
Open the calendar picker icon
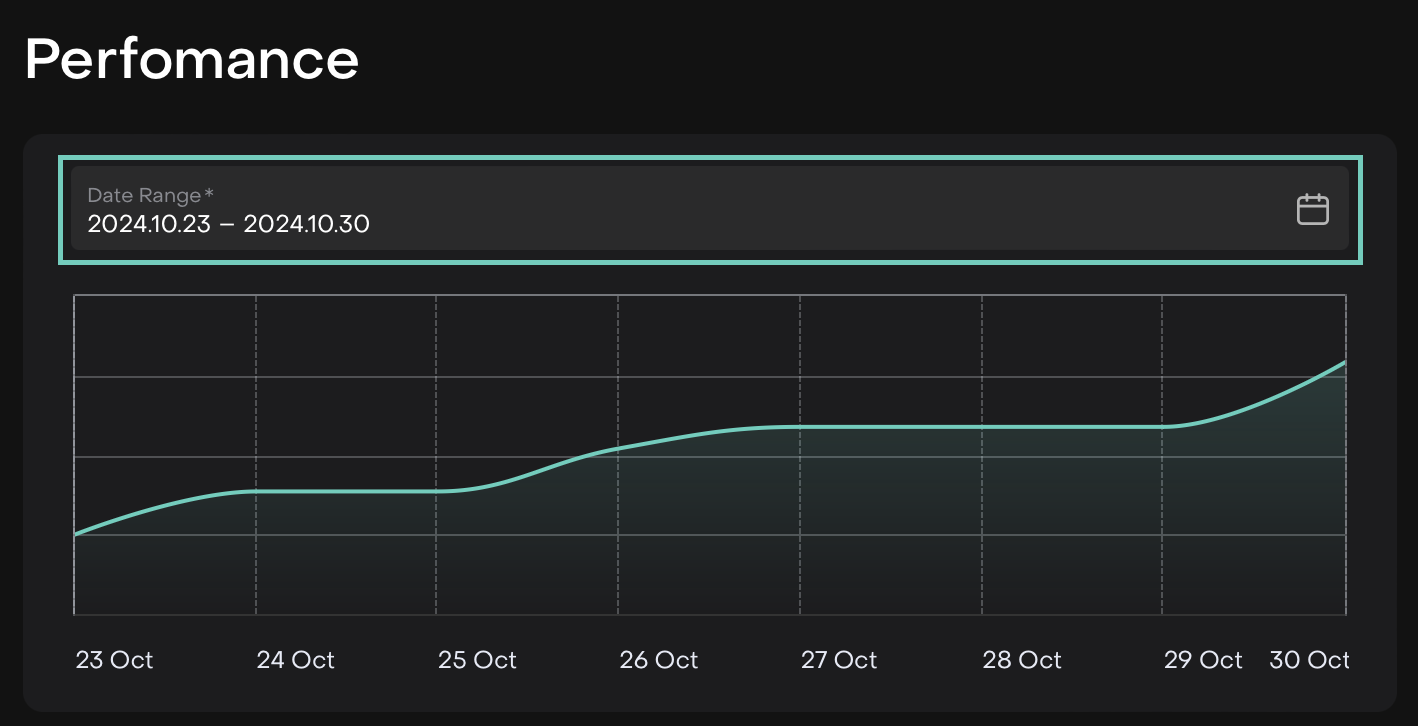tap(1312, 210)
